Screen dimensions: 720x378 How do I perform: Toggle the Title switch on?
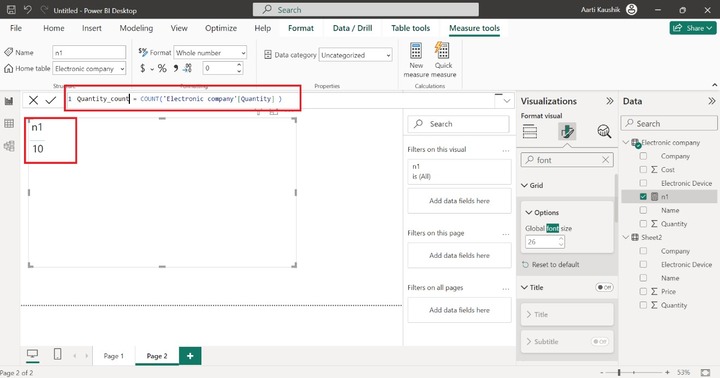point(604,288)
